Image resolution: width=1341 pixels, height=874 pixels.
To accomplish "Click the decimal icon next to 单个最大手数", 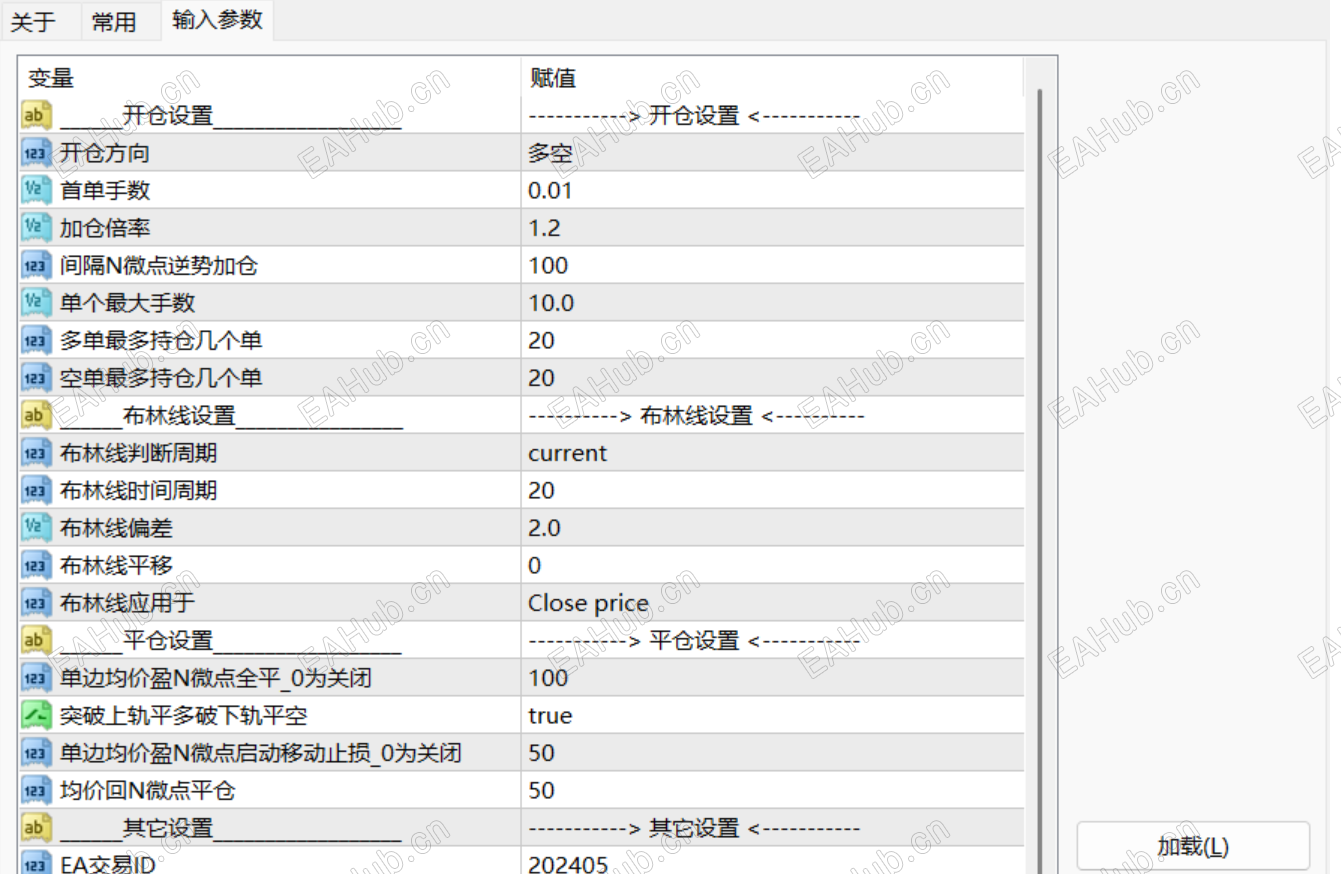I will click(x=33, y=302).
